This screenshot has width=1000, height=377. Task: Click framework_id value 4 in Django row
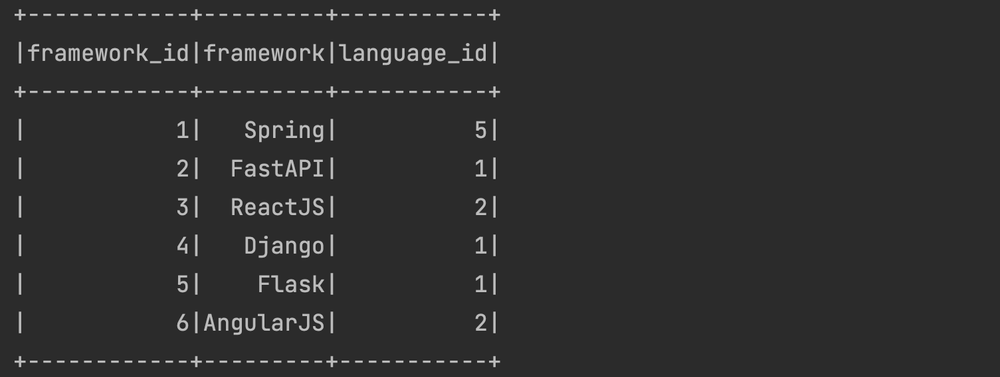[x=183, y=246]
